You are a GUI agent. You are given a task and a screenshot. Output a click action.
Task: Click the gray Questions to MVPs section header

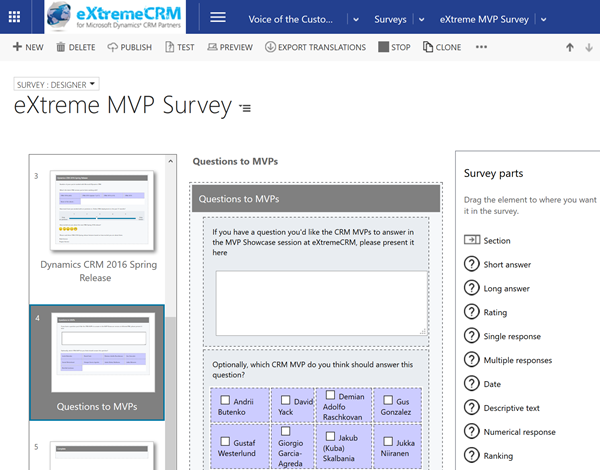pos(316,199)
